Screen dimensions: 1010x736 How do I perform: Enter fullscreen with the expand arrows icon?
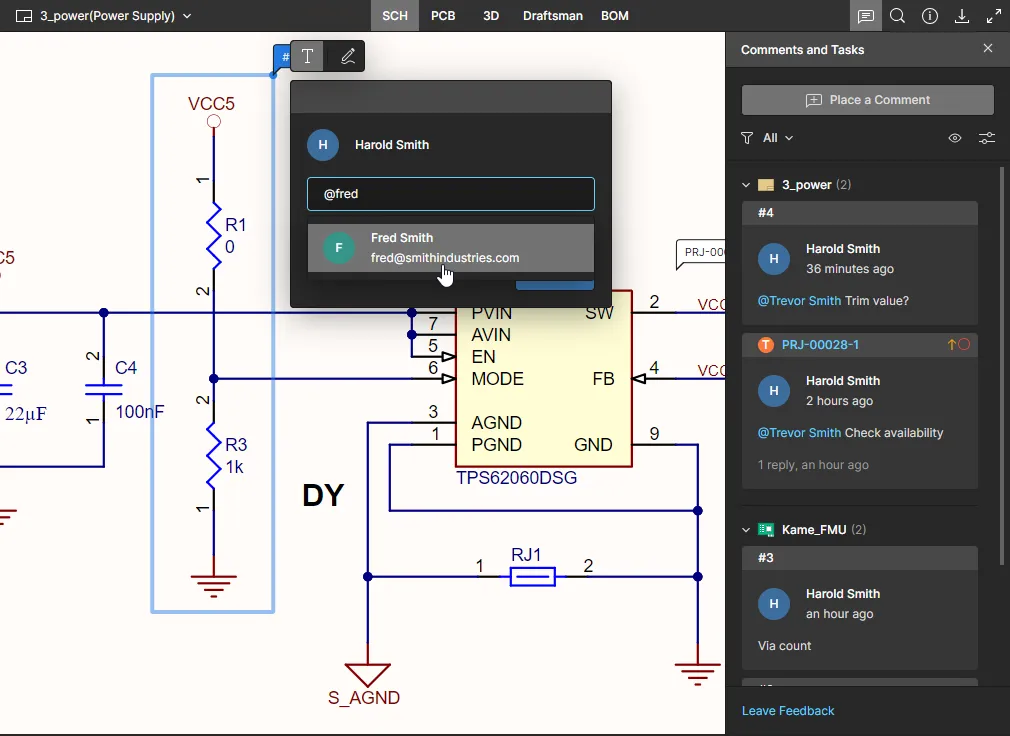pyautogui.click(x=994, y=16)
